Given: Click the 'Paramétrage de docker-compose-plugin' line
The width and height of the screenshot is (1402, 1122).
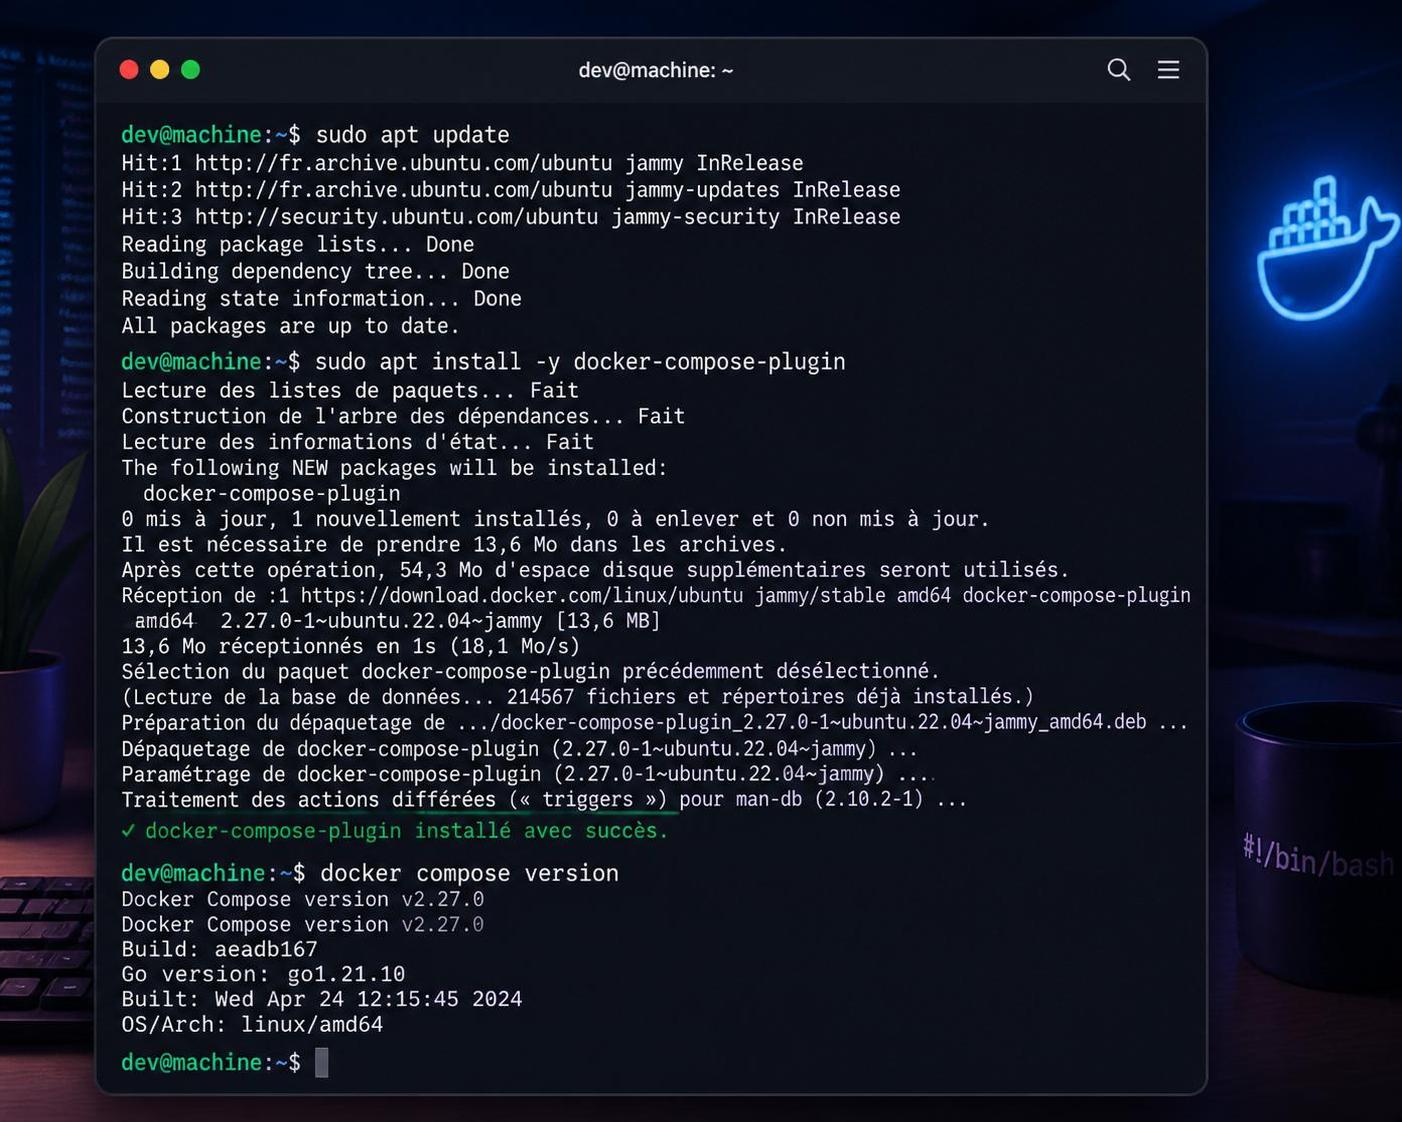Looking at the screenshot, I should (528, 774).
